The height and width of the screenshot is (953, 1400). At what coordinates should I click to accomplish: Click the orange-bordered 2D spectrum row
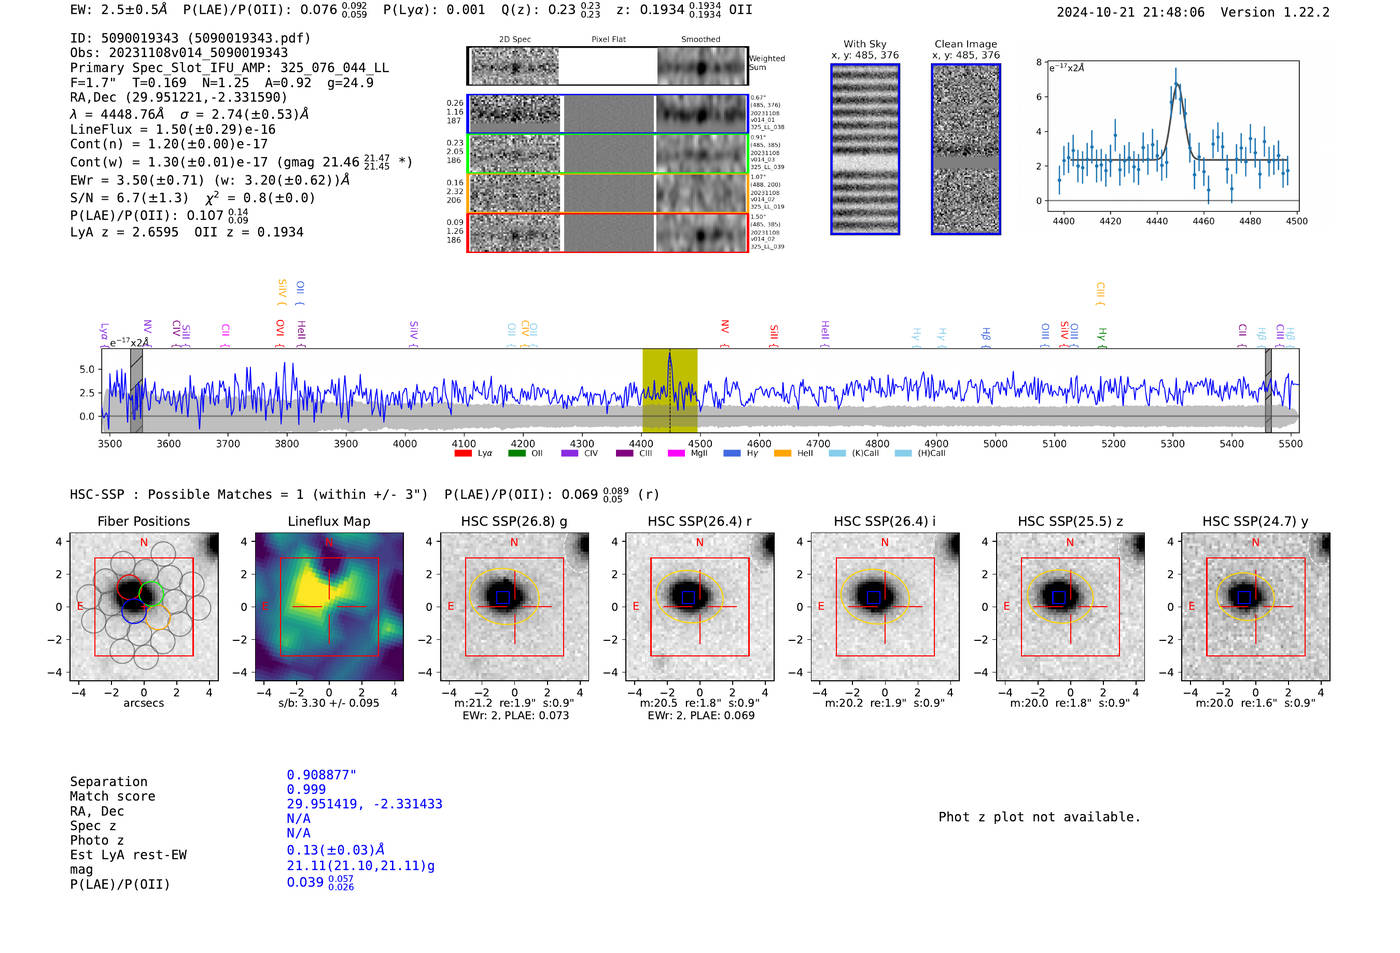[x=607, y=193]
